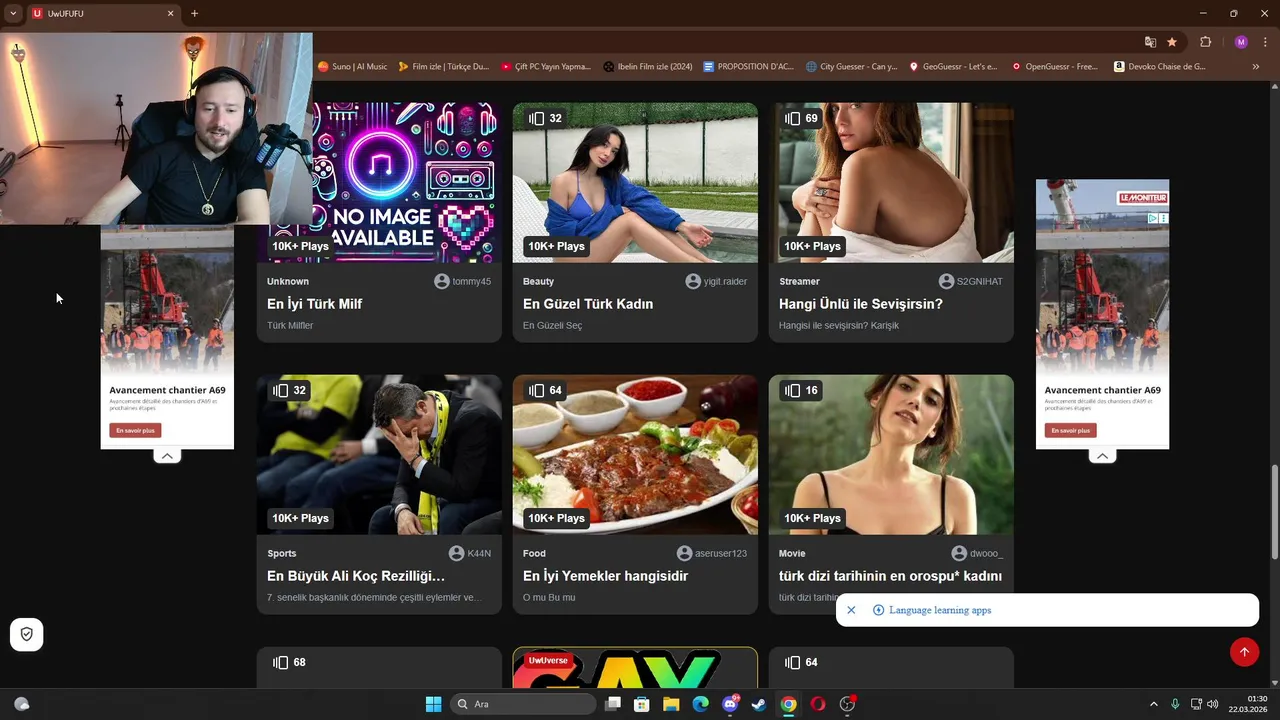Open the OpenGuessr bookmark

coord(1054,67)
